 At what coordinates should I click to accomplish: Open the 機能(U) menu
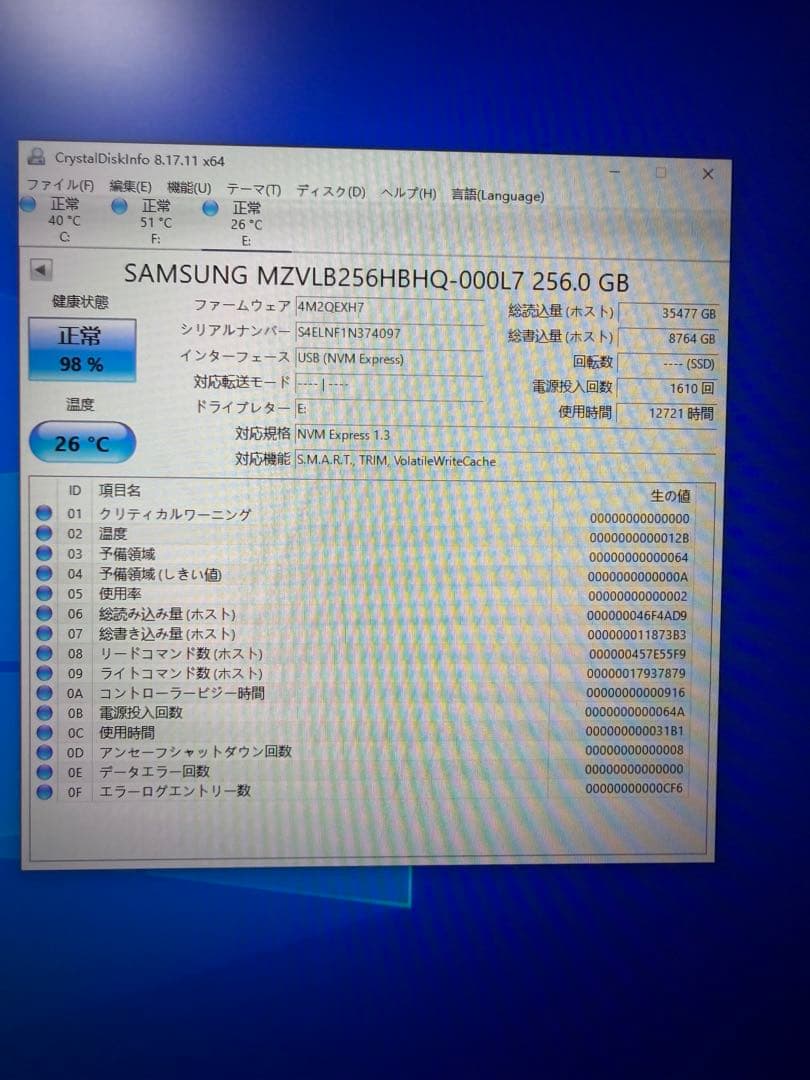pyautogui.click(x=189, y=187)
